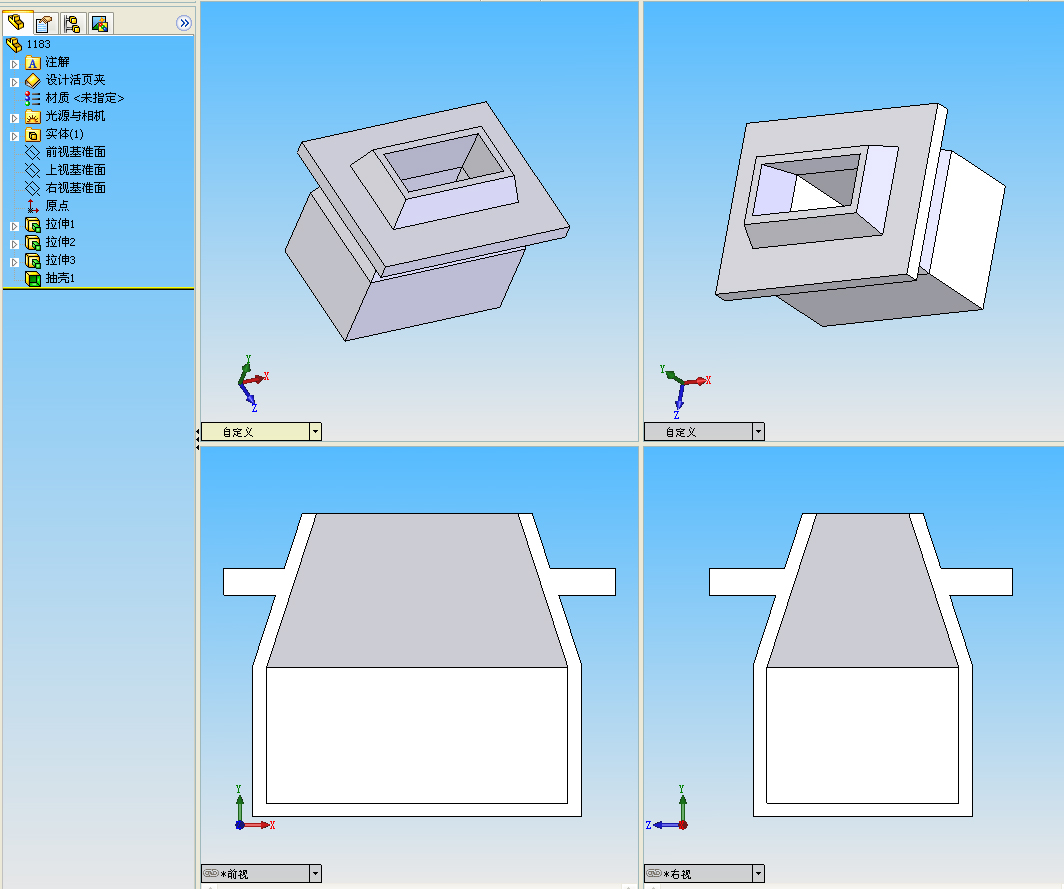This screenshot has height=889, width=1064.
Task: Click the 实体(1) solid bodies folder icon
Action: [x=33, y=134]
